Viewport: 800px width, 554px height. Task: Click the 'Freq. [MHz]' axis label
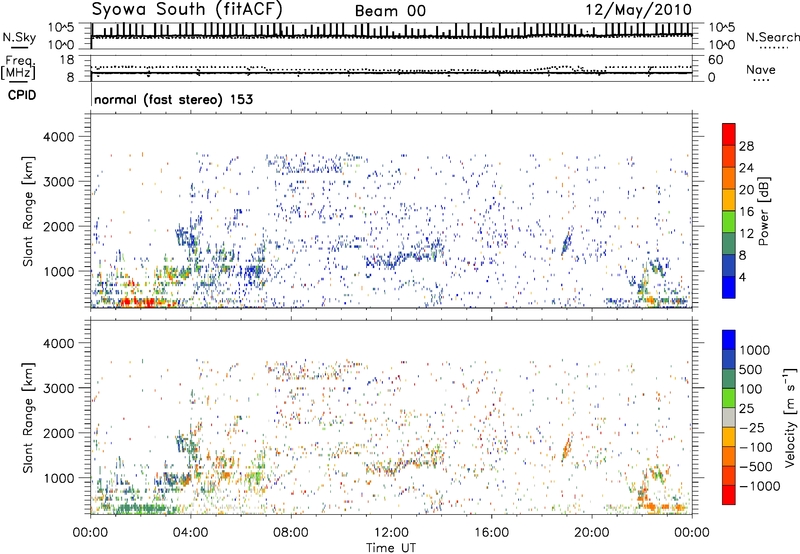(x=19, y=67)
